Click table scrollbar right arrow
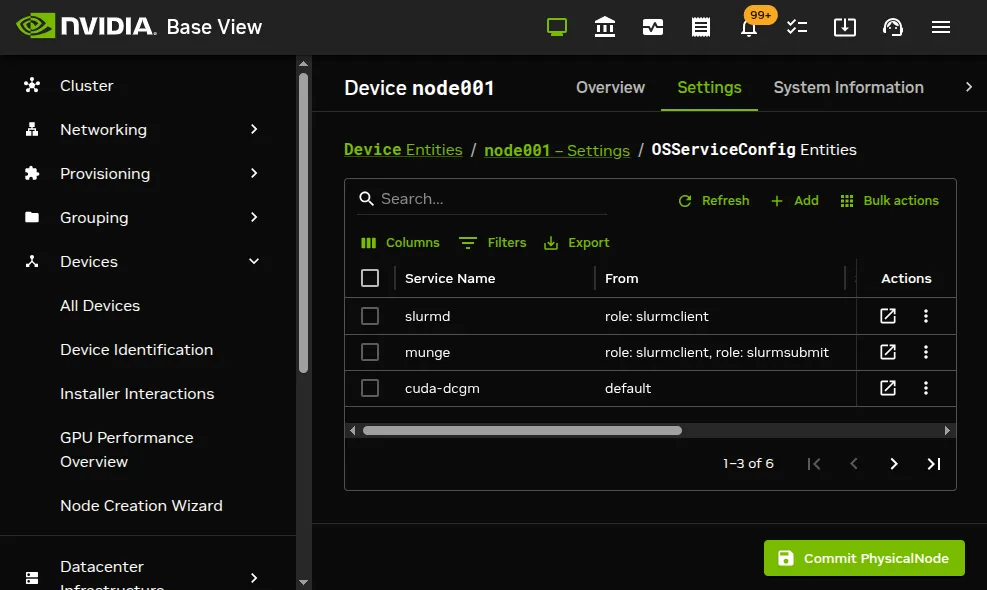The image size is (987, 590). point(947,431)
